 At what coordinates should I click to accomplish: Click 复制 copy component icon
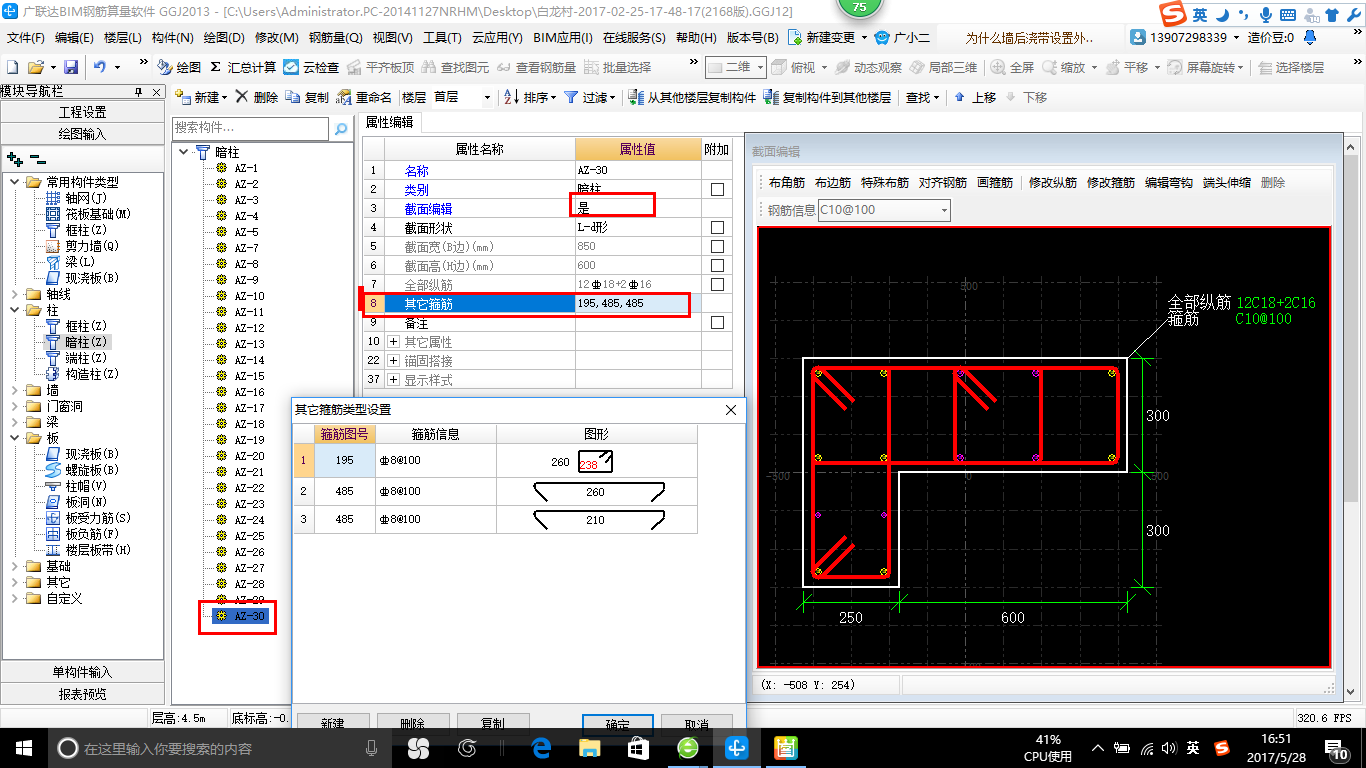click(307, 97)
